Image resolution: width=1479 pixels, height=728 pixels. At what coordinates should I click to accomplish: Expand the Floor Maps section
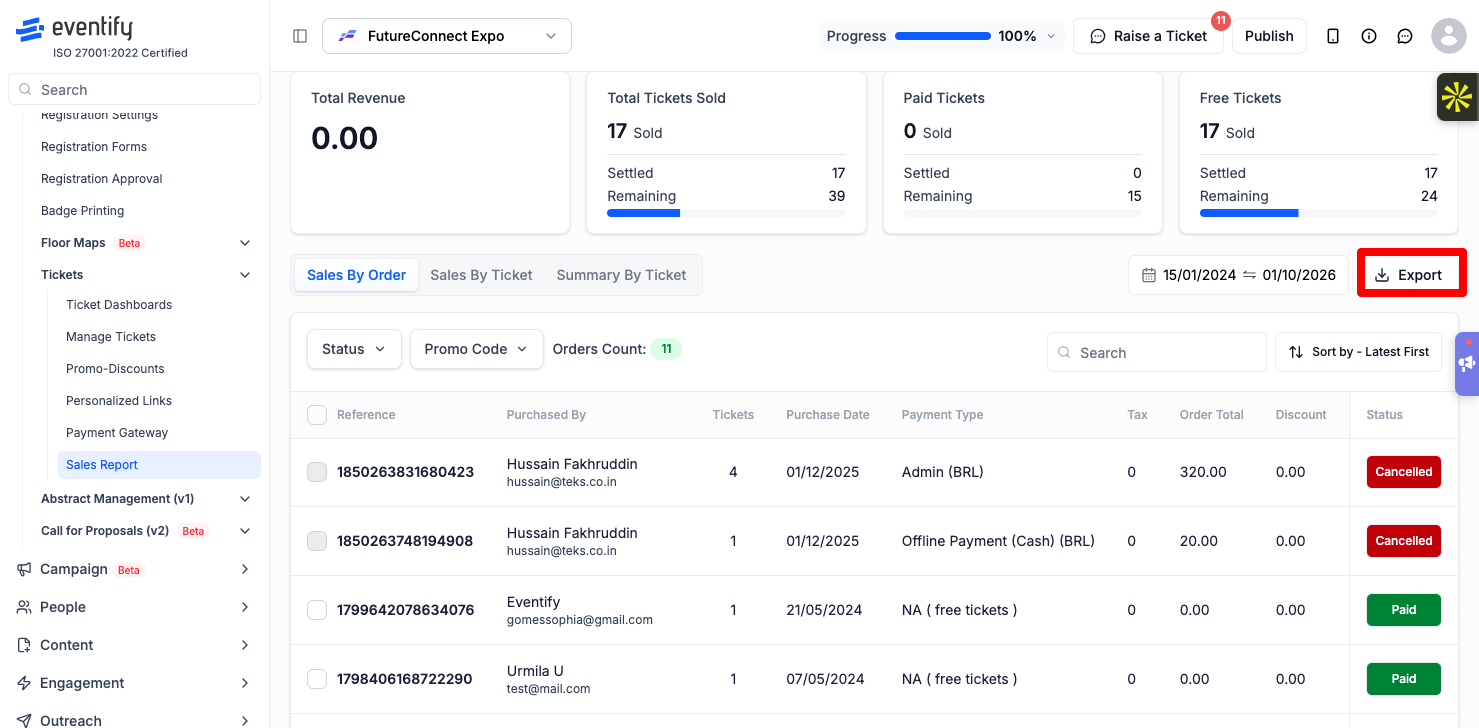245,243
